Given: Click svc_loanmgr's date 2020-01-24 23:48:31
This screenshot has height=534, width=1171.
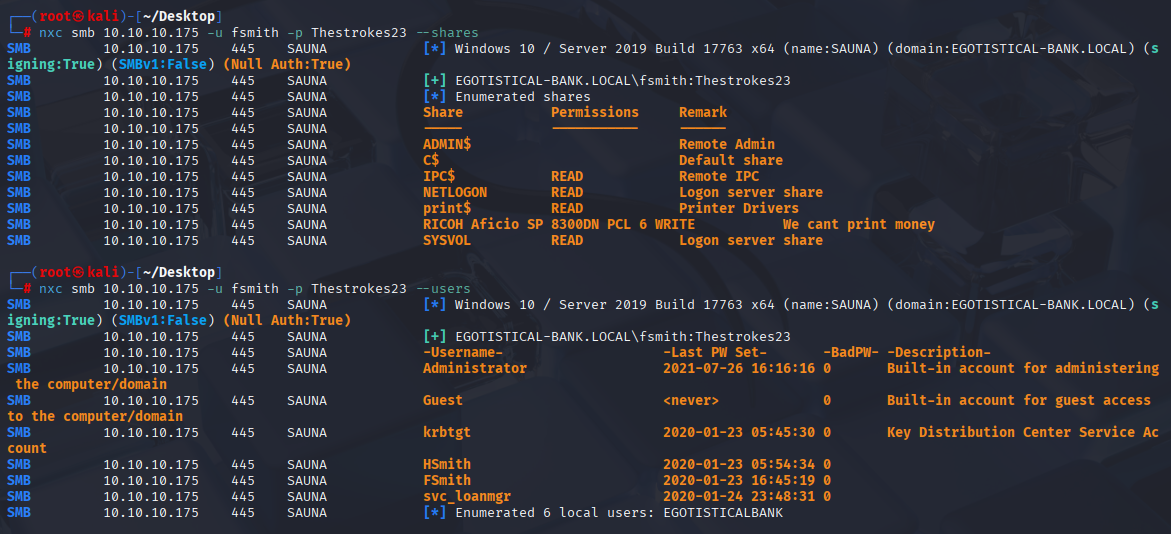Looking at the screenshot, I should (x=739, y=497).
